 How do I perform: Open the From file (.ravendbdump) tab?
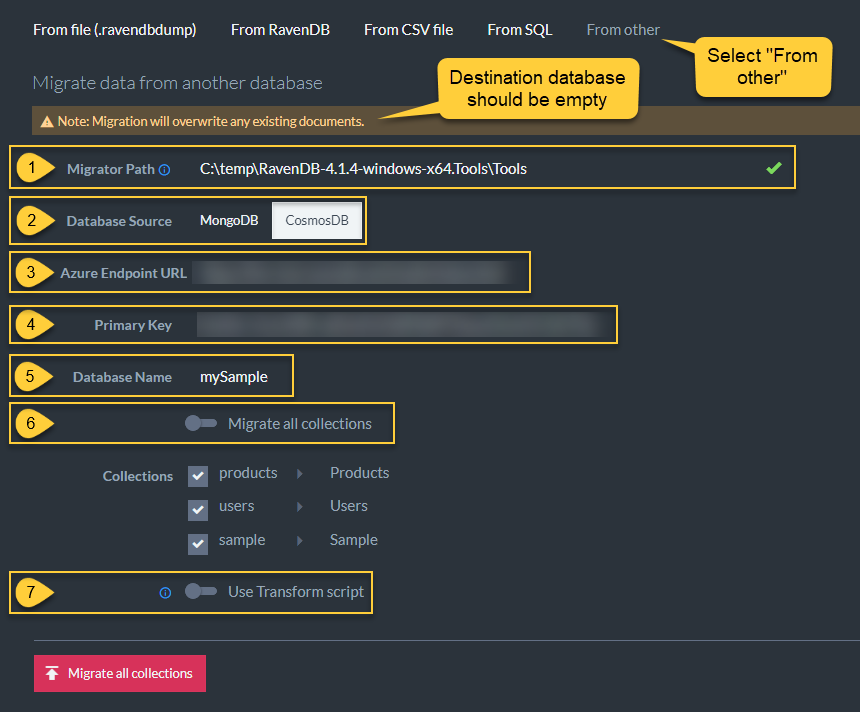[115, 30]
